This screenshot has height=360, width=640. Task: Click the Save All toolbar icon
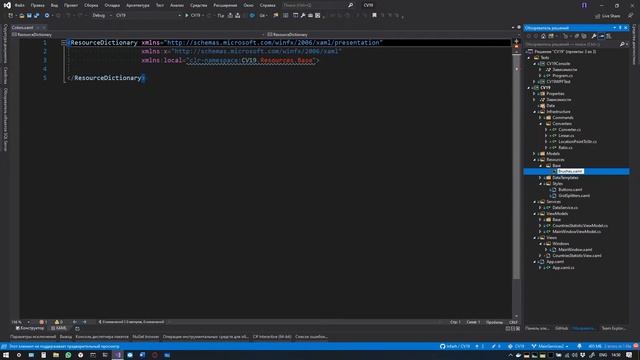37,16
